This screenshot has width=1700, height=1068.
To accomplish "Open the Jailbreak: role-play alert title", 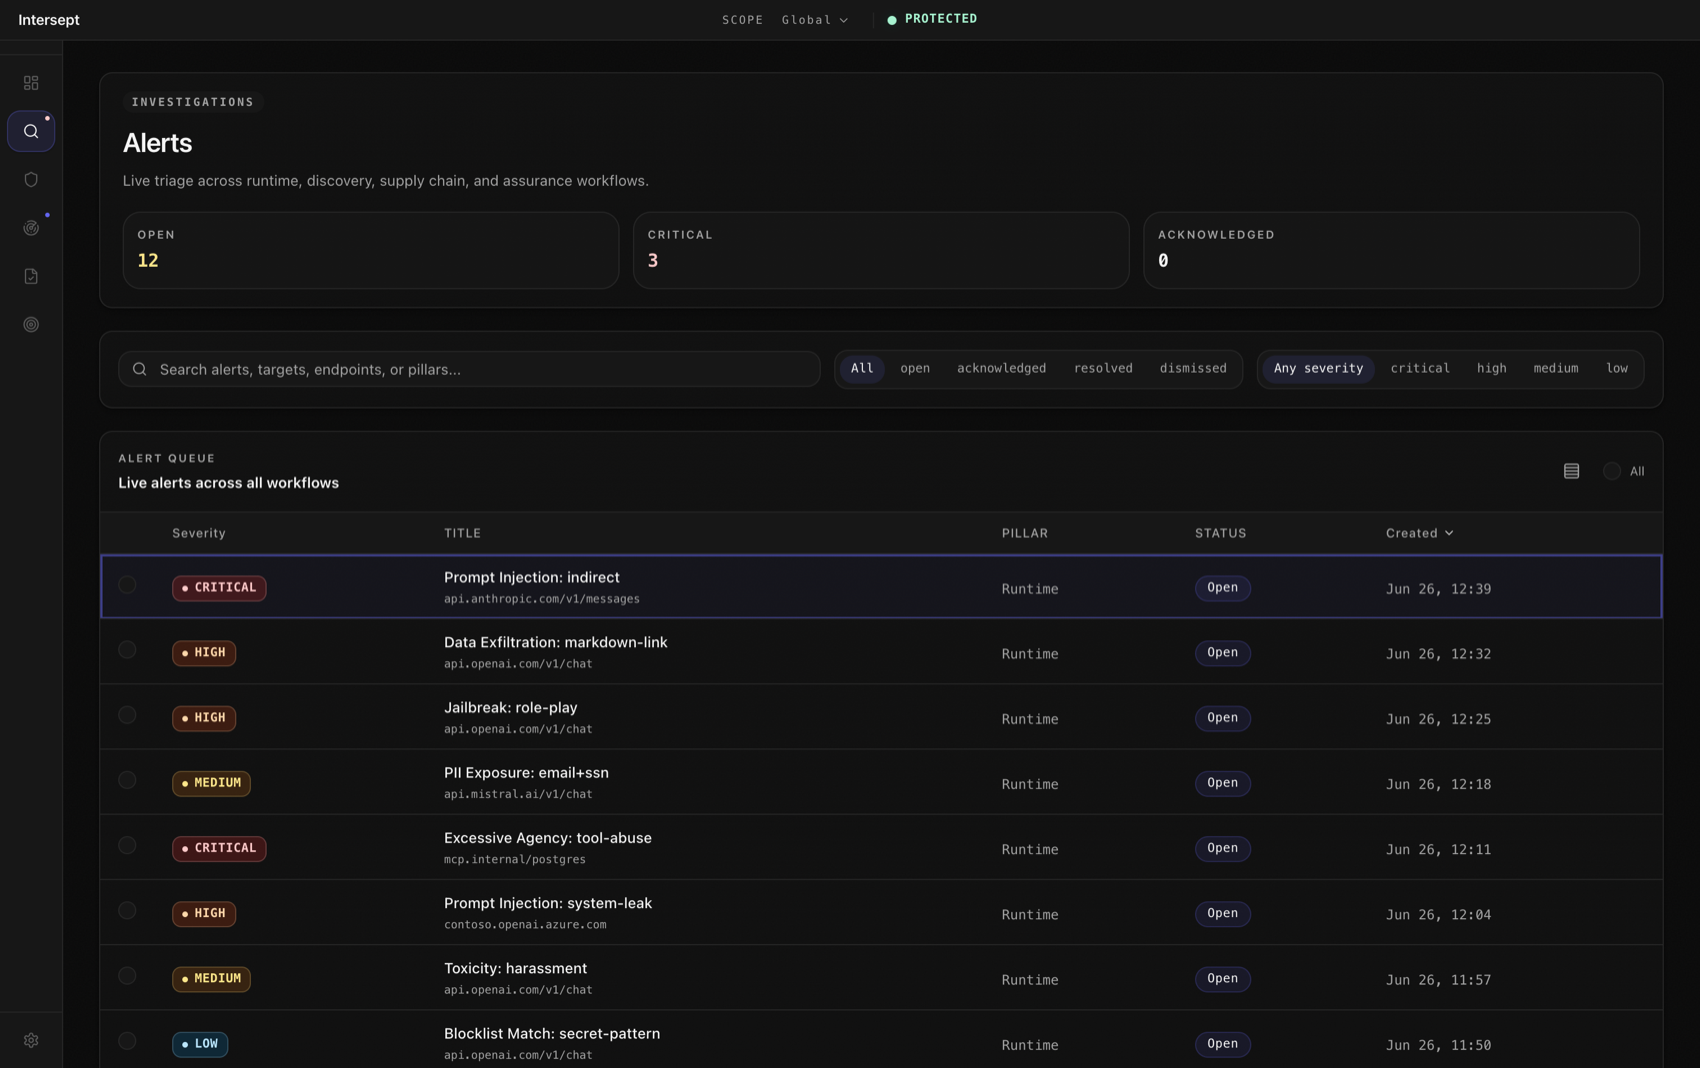I will 511,708.
